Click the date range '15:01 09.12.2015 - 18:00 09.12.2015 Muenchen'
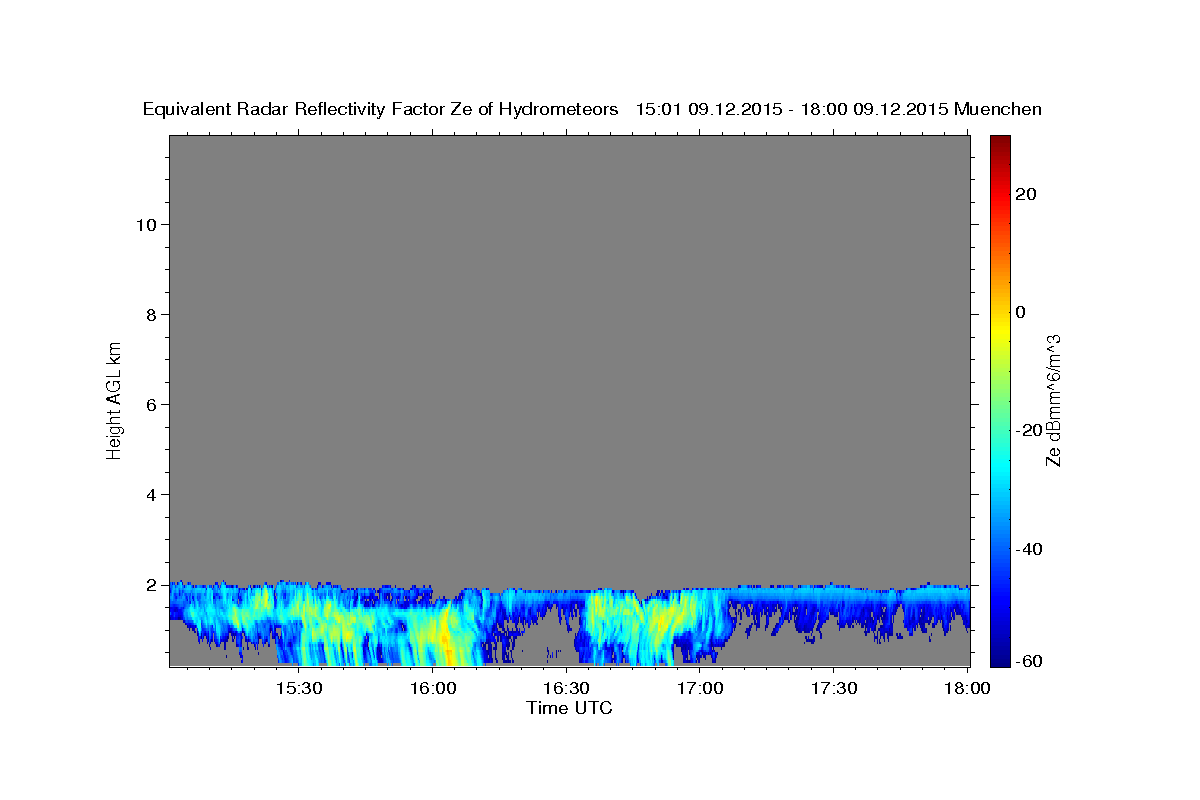 click(x=839, y=110)
